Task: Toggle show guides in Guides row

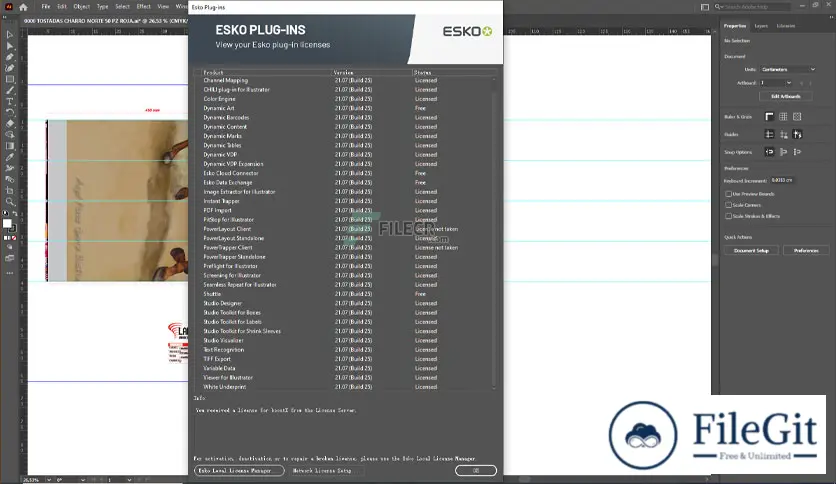Action: click(769, 134)
